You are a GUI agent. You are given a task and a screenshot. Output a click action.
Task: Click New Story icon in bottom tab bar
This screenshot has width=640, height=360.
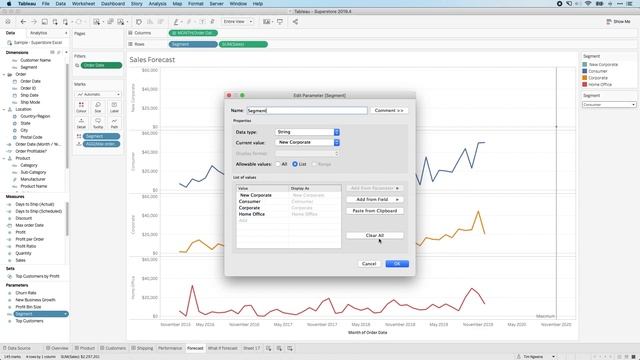(290, 348)
